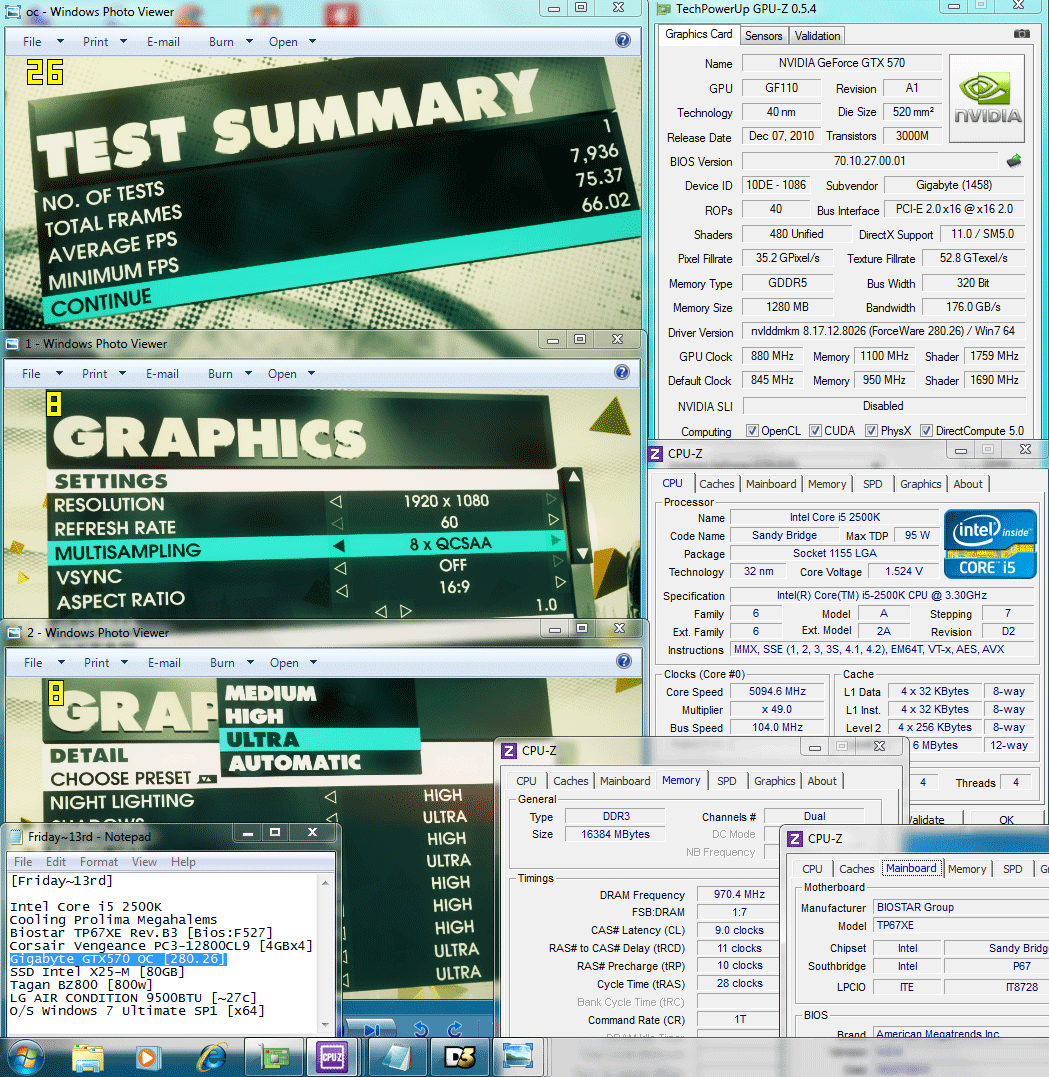Click E-mail in the 'oc' Photo Viewer toolbar
This screenshot has height=1077, width=1049.
[163, 42]
